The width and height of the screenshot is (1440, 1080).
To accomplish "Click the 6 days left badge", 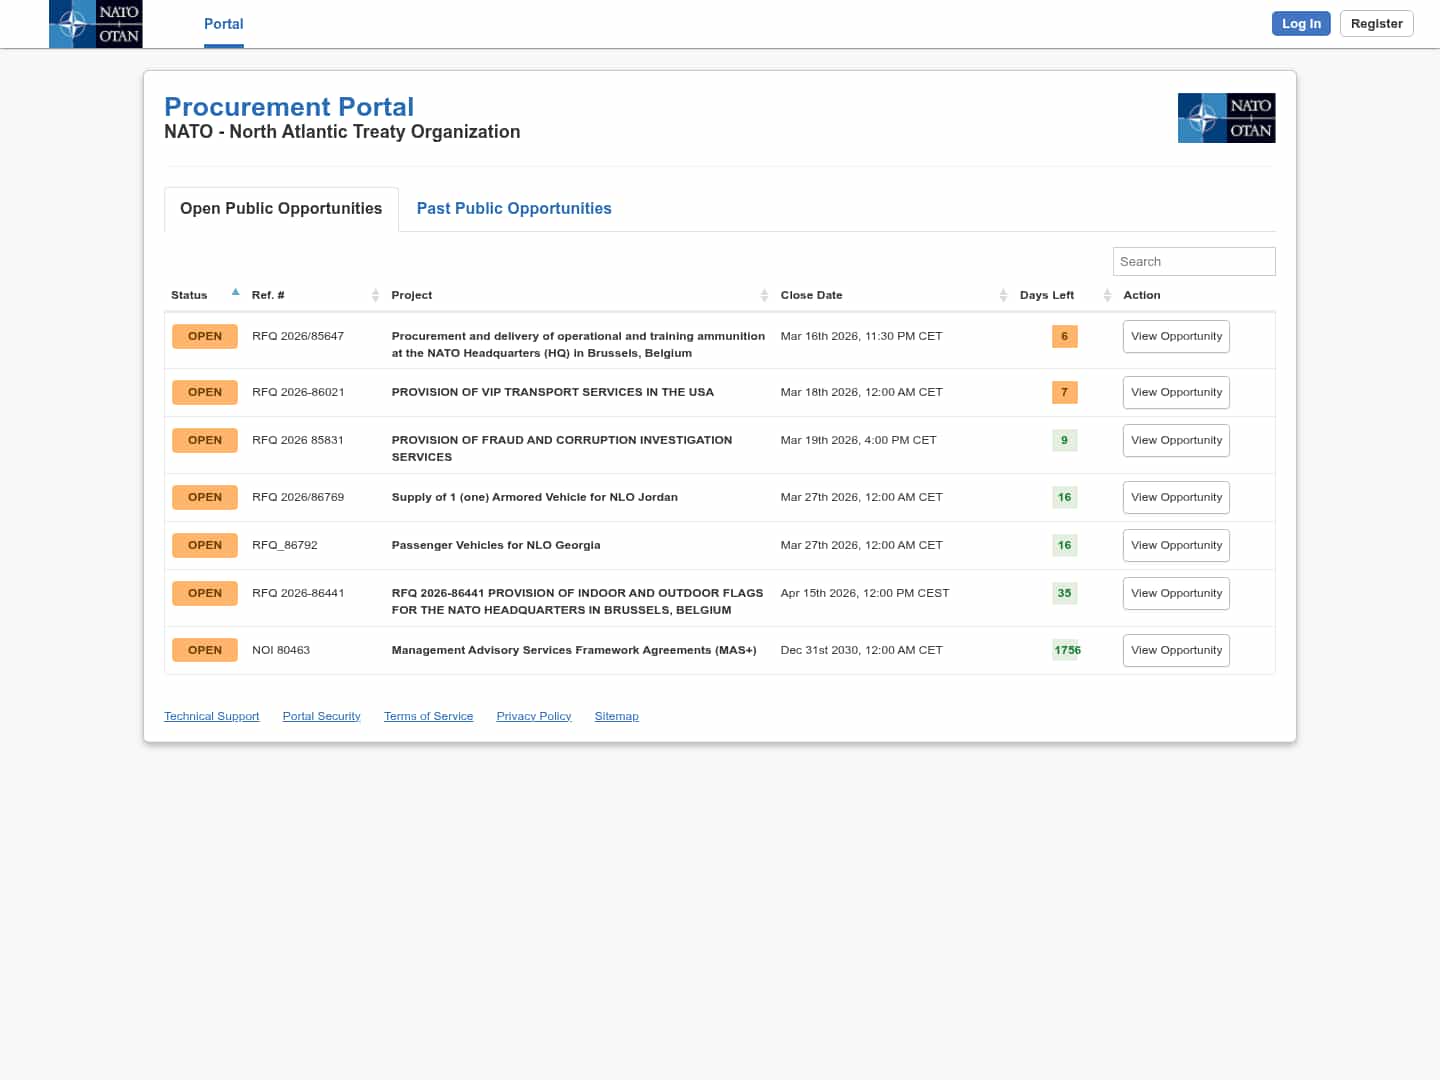I will point(1064,337).
